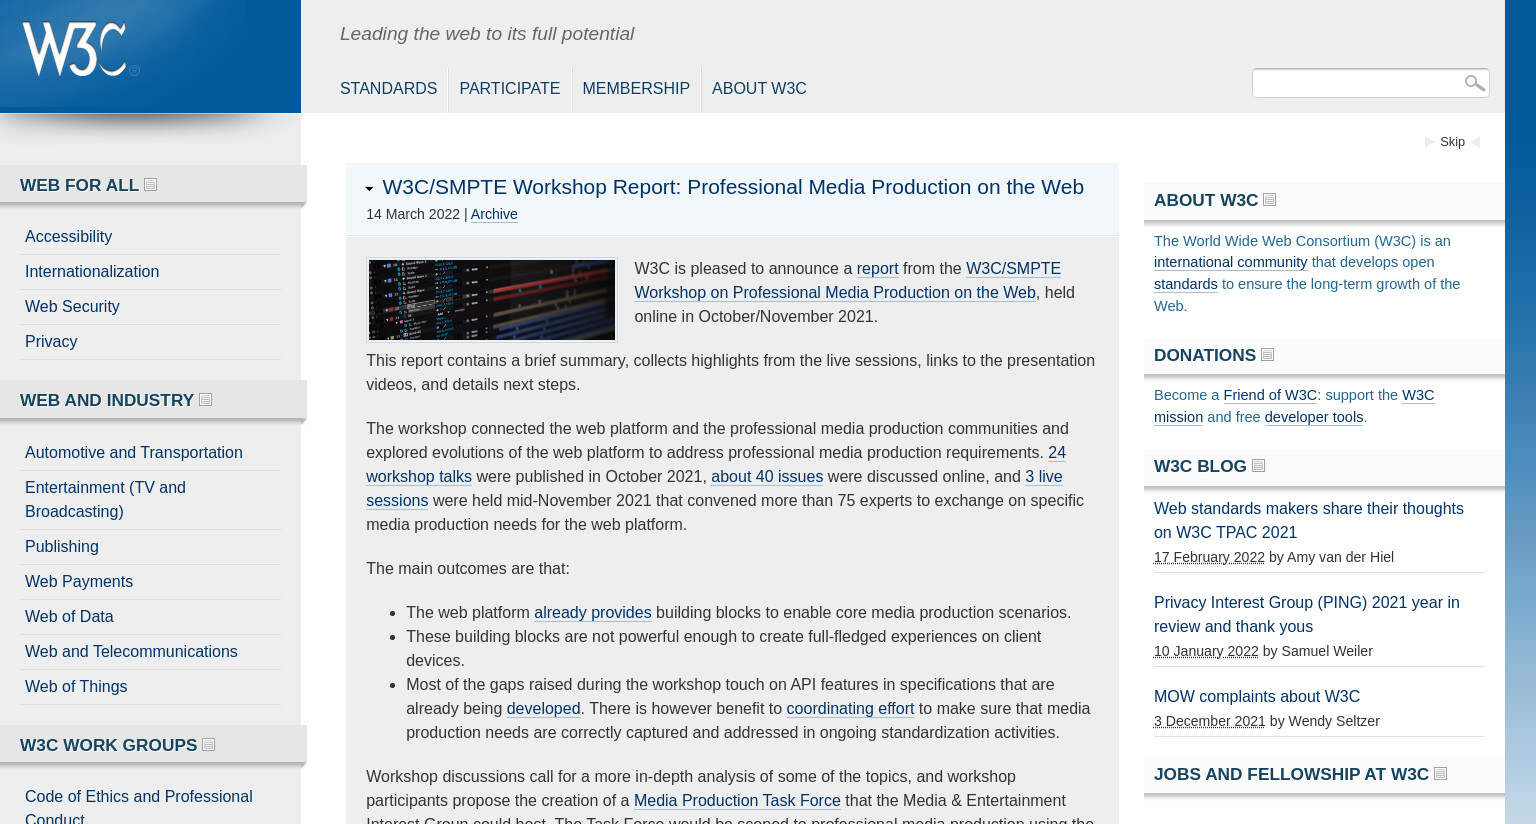Open the 'about 40 issues' link
The width and height of the screenshot is (1536, 824).
[x=767, y=477]
